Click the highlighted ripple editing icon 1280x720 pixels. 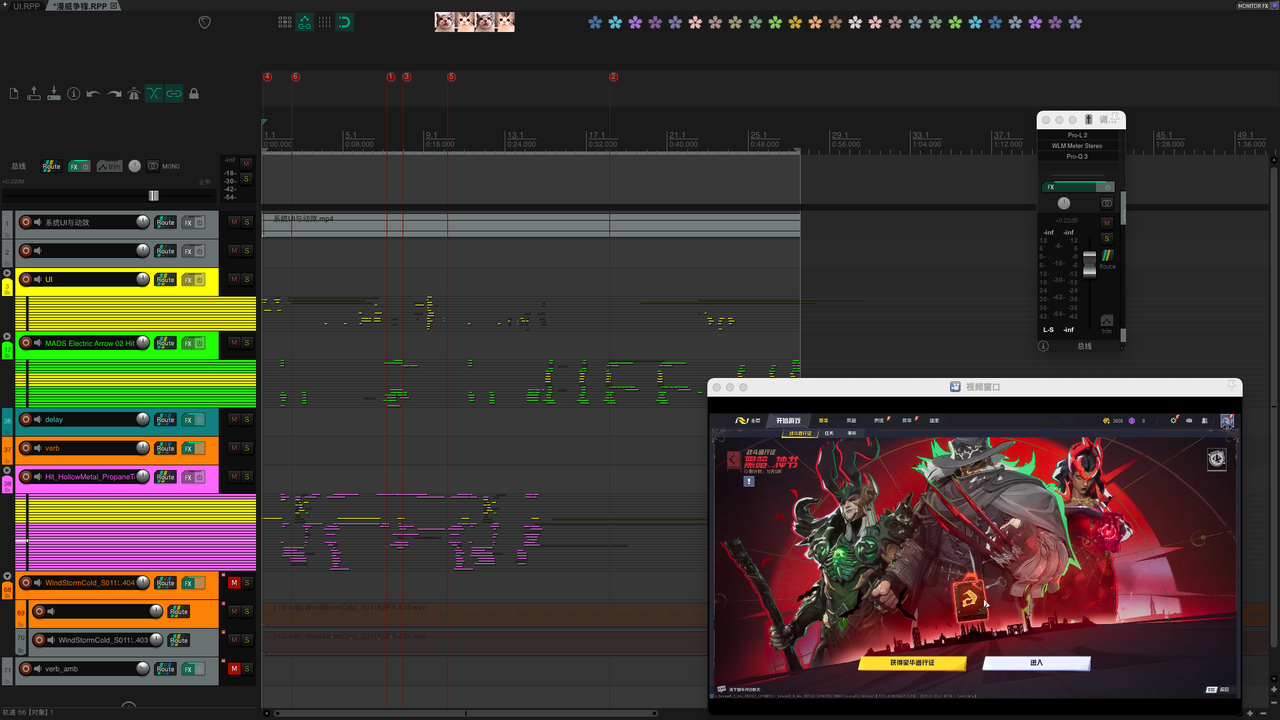click(x=305, y=22)
